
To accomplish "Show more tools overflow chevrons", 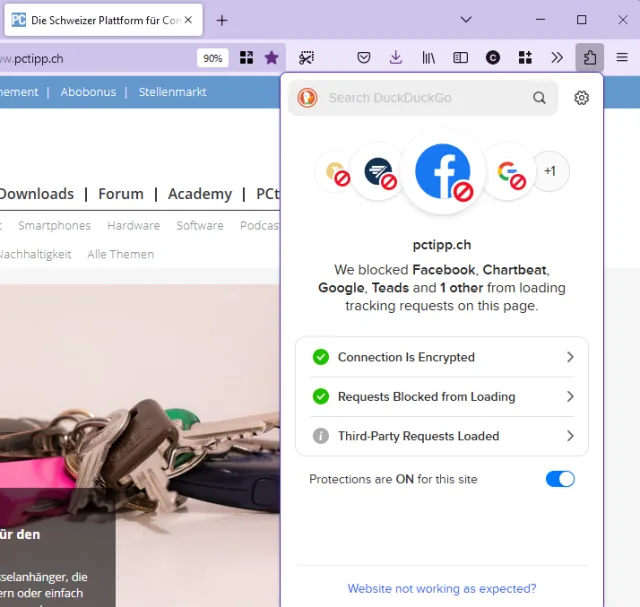I will (x=557, y=58).
